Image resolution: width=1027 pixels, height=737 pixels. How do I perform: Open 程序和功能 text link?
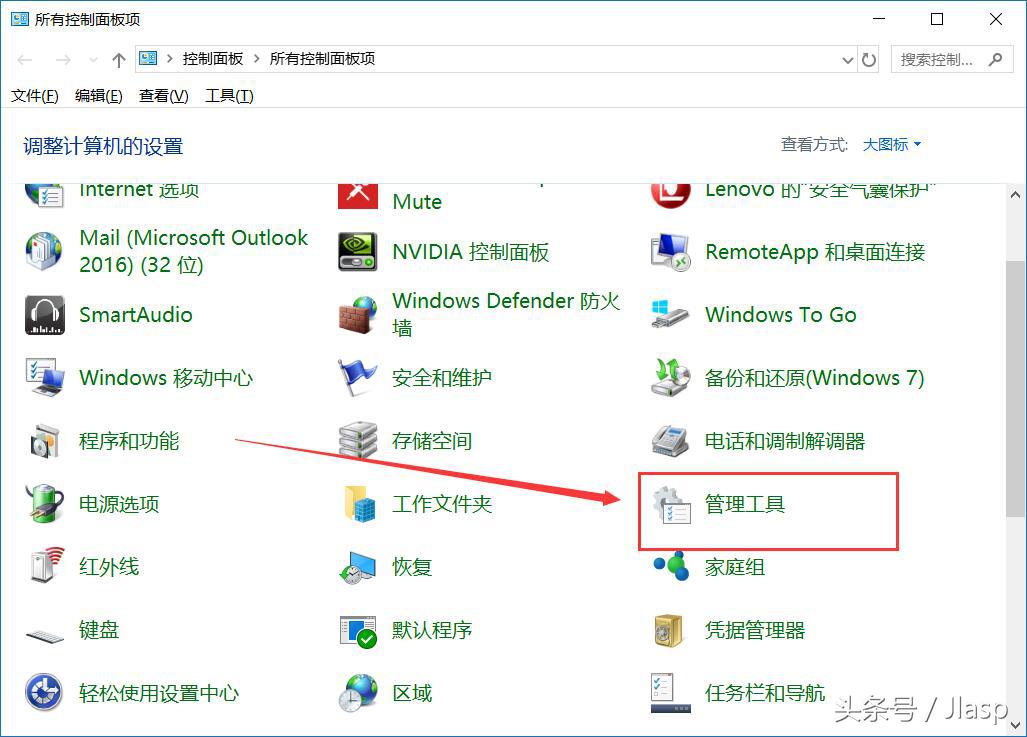click(129, 441)
